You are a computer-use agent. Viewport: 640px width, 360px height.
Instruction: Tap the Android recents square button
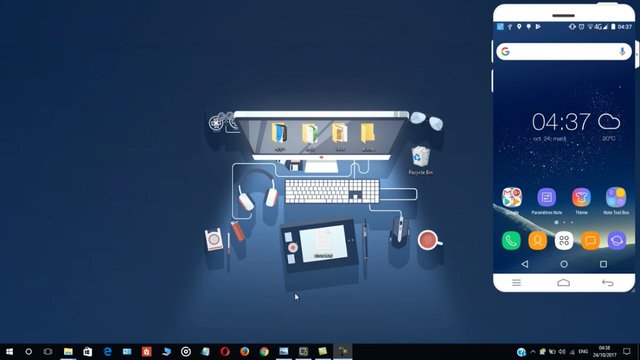pyautogui.click(x=603, y=264)
